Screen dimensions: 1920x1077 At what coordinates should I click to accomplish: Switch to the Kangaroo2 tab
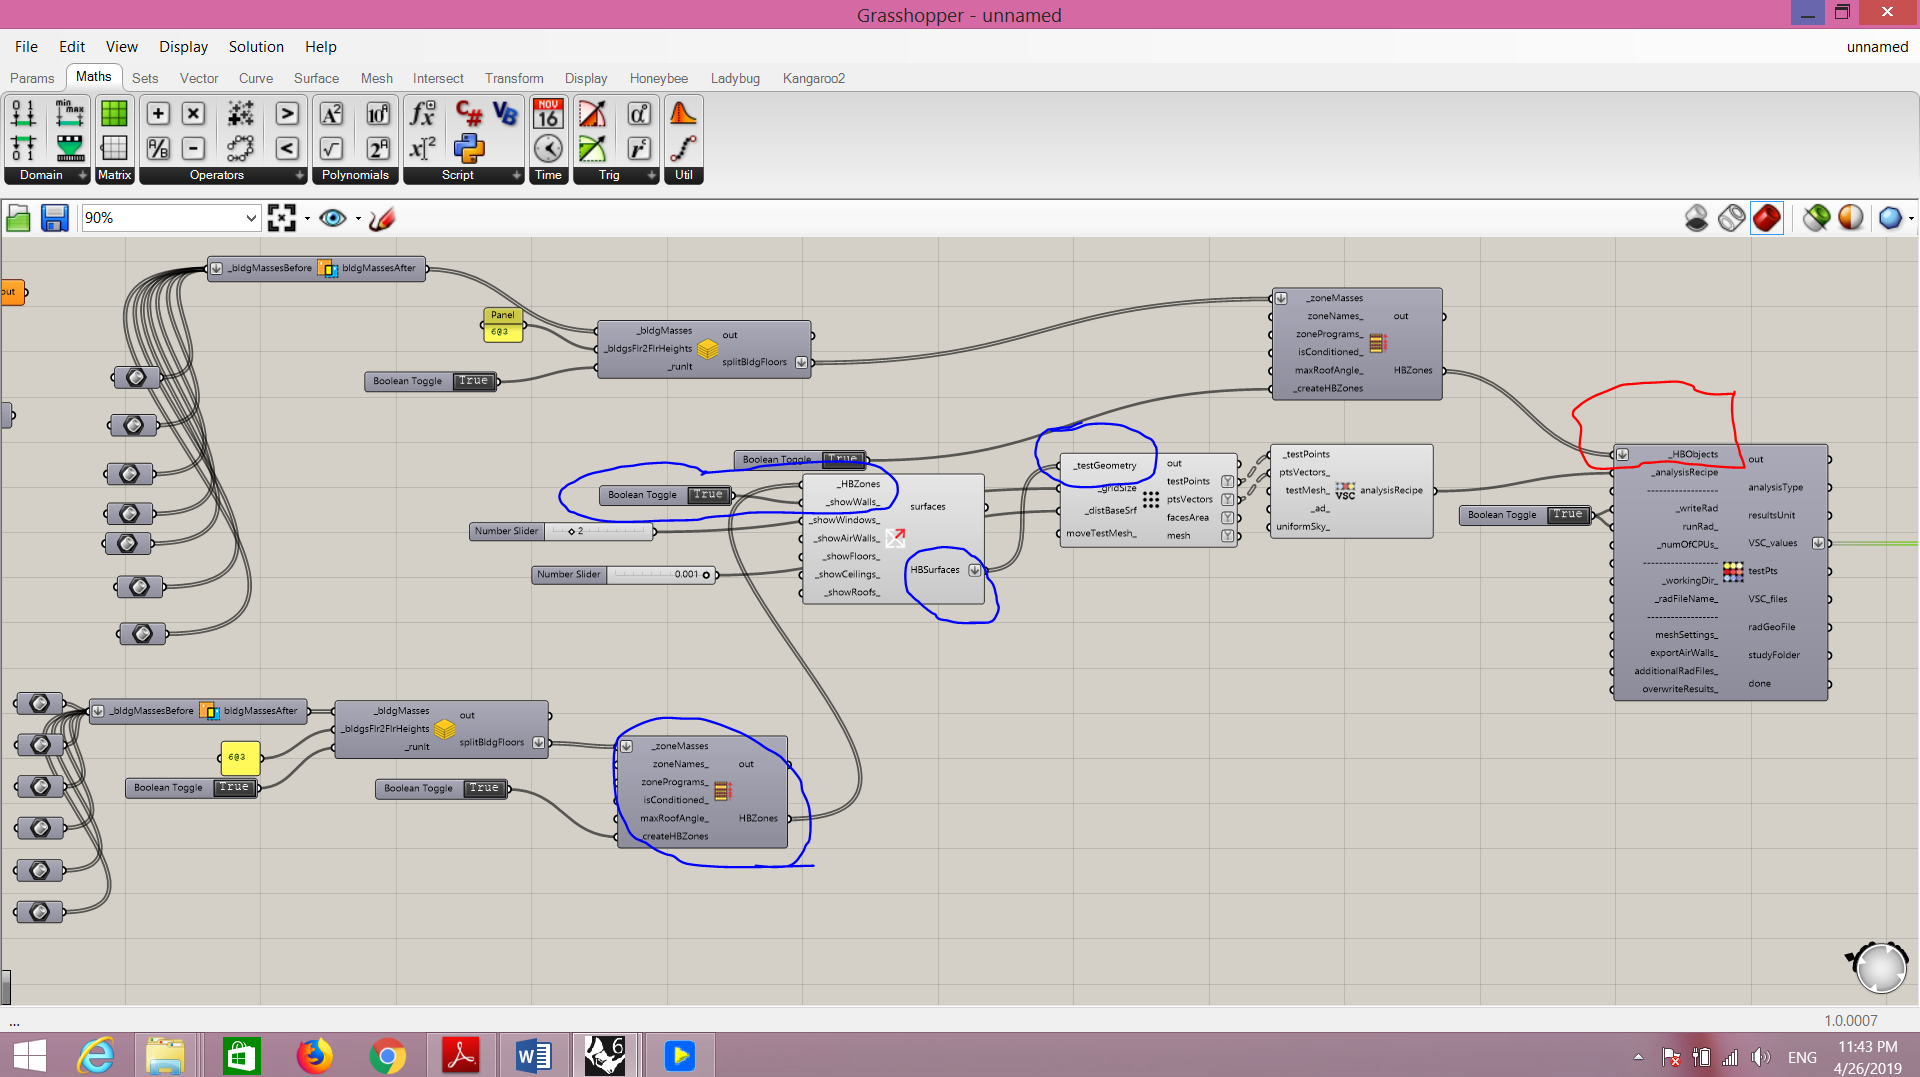click(x=814, y=78)
